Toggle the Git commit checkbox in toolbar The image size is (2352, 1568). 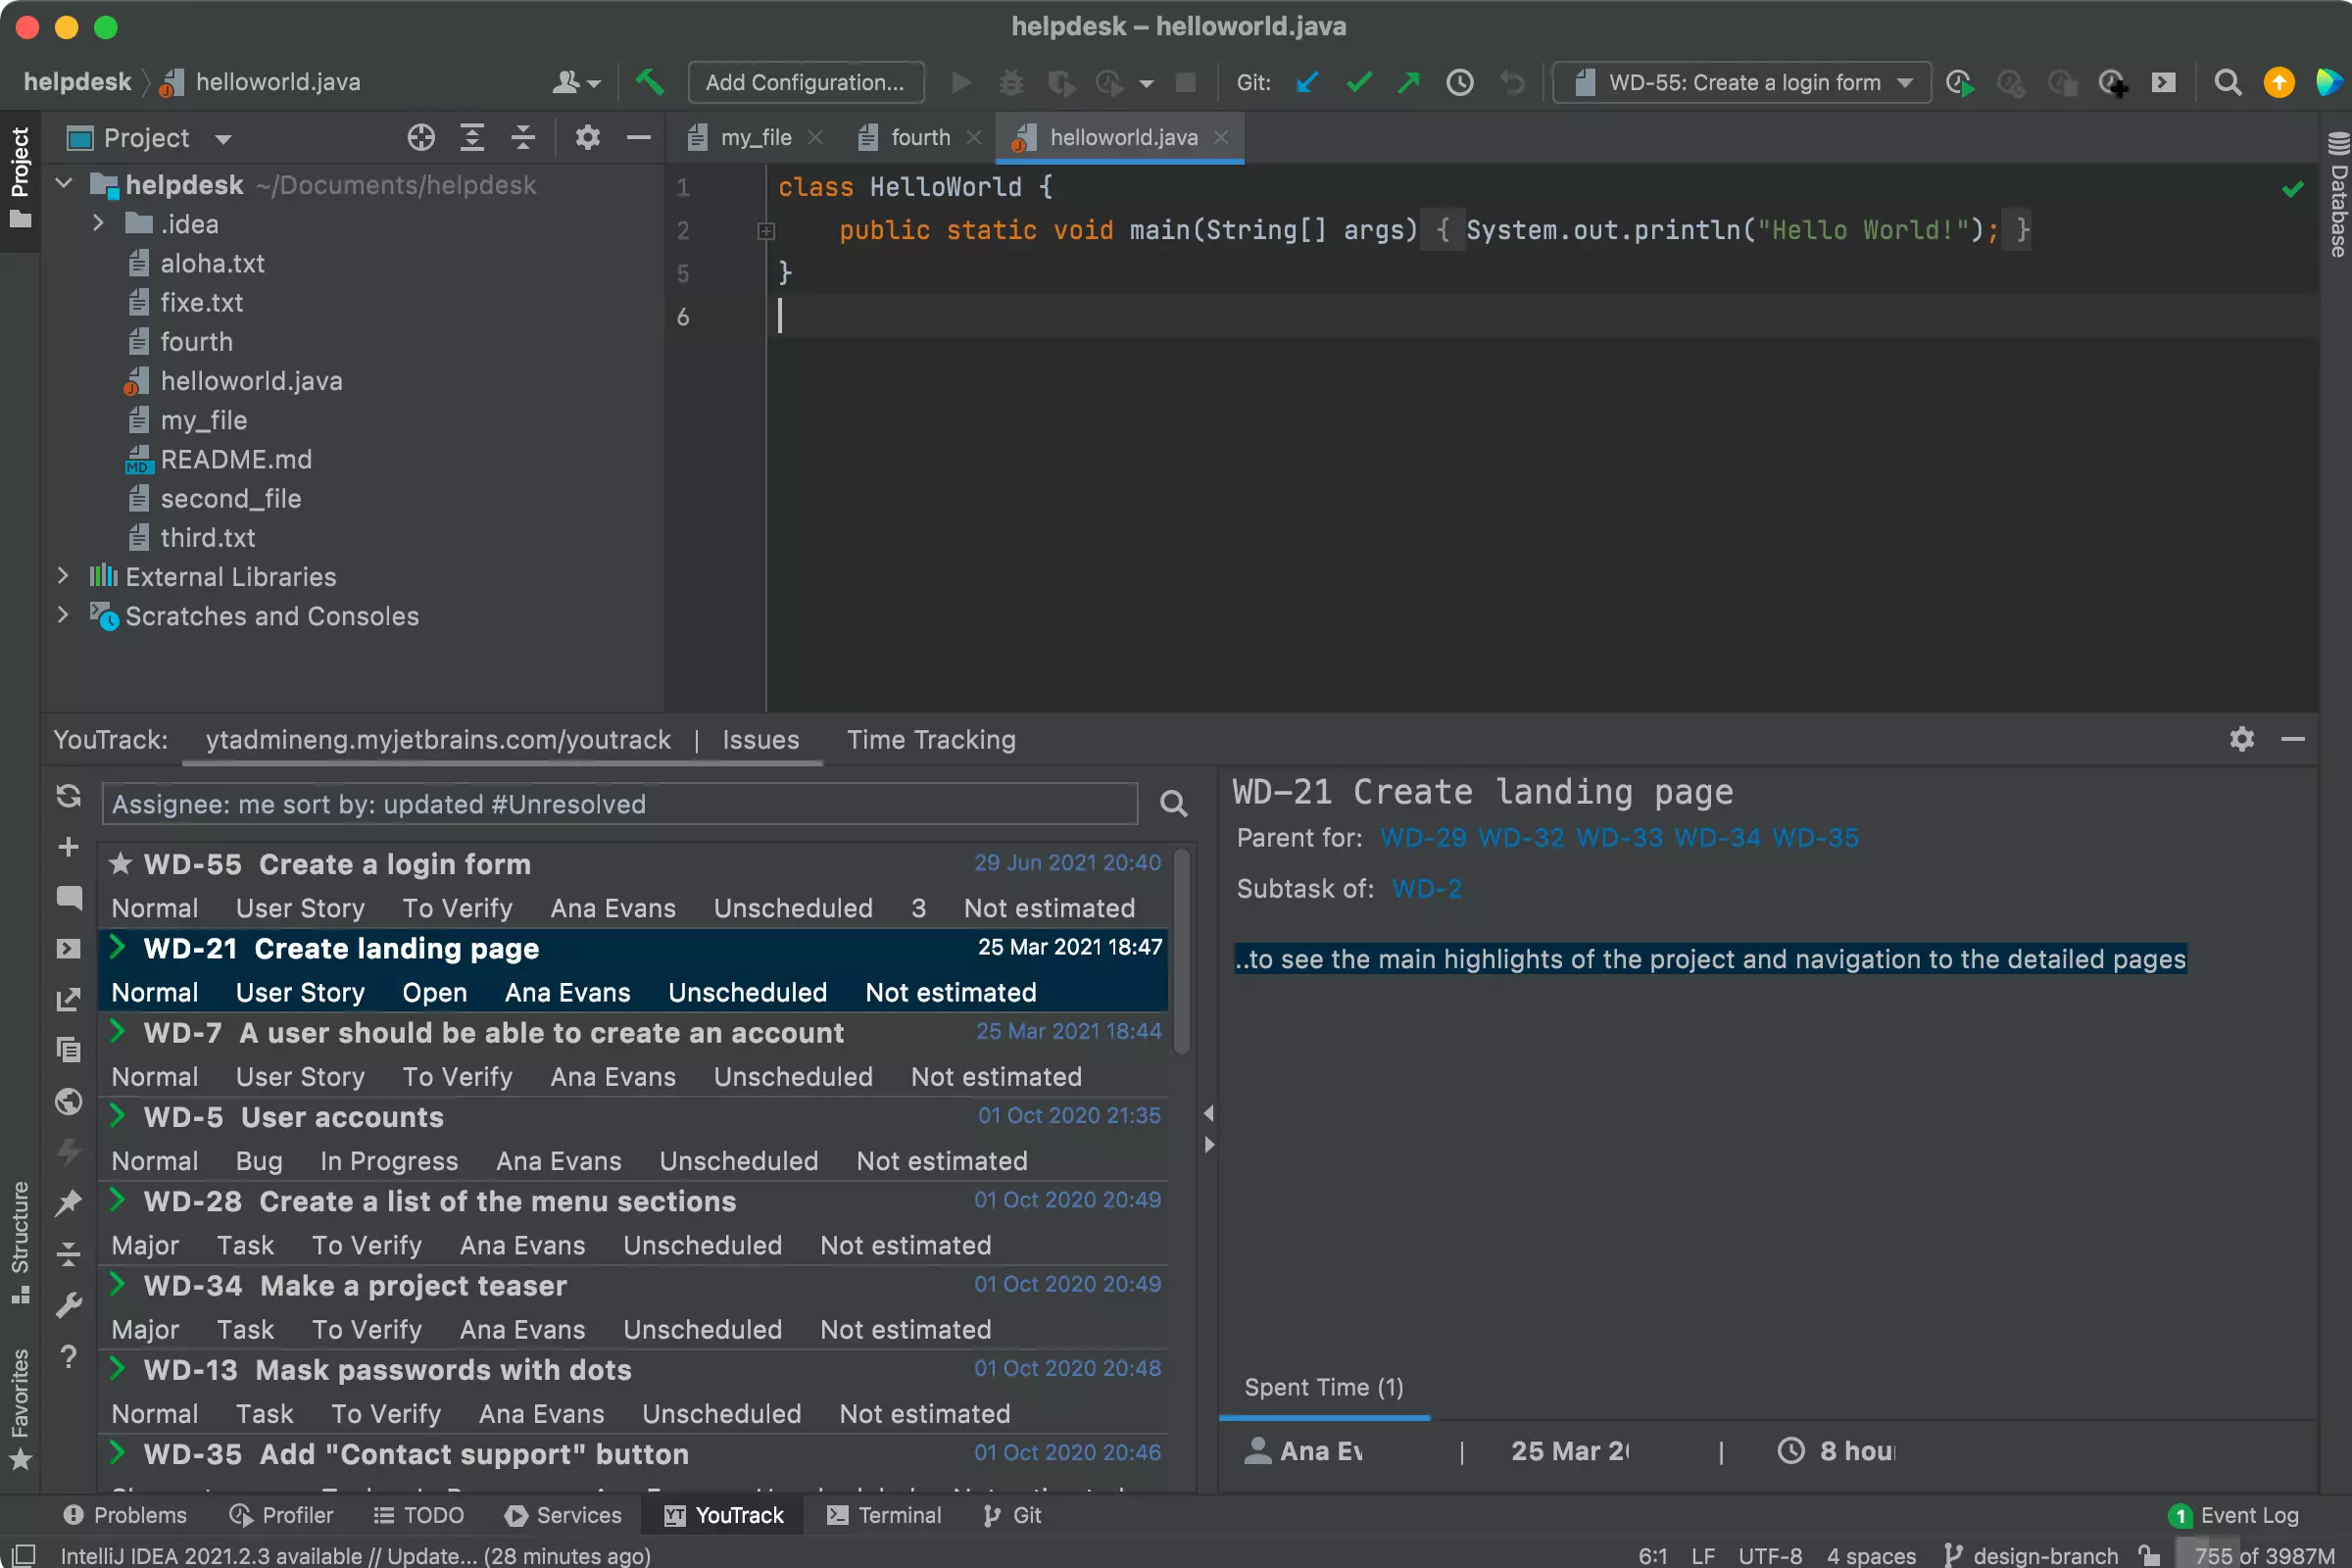[1356, 82]
